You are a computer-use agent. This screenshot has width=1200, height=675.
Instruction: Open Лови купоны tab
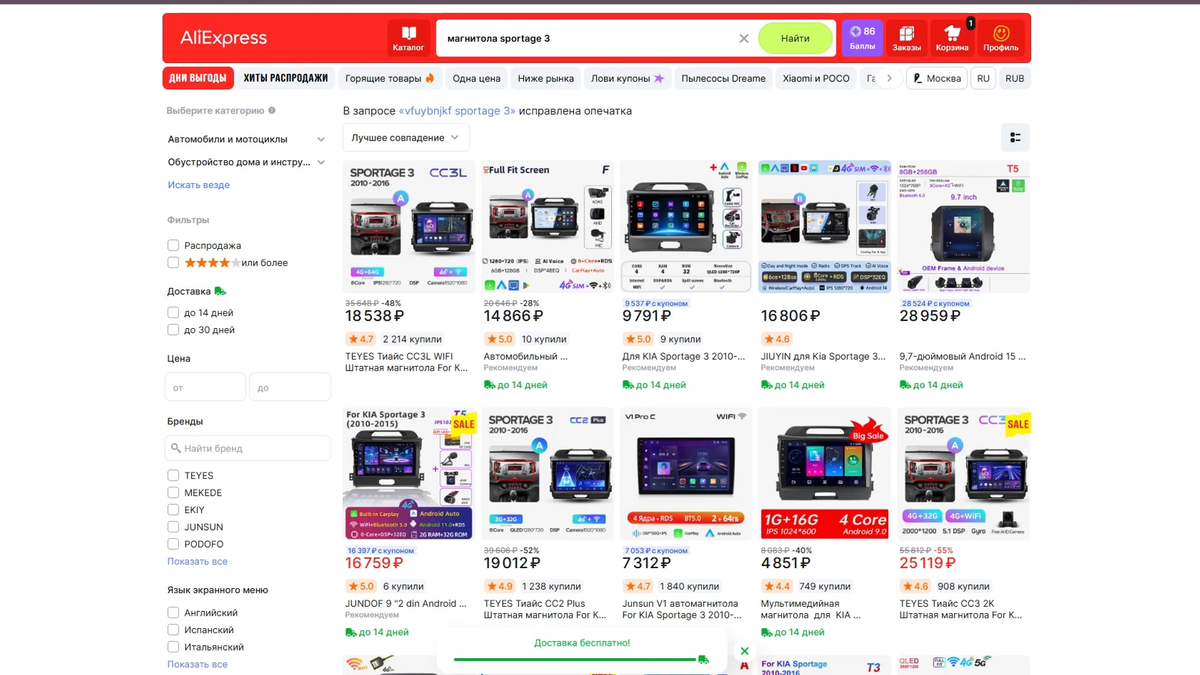click(x=627, y=78)
